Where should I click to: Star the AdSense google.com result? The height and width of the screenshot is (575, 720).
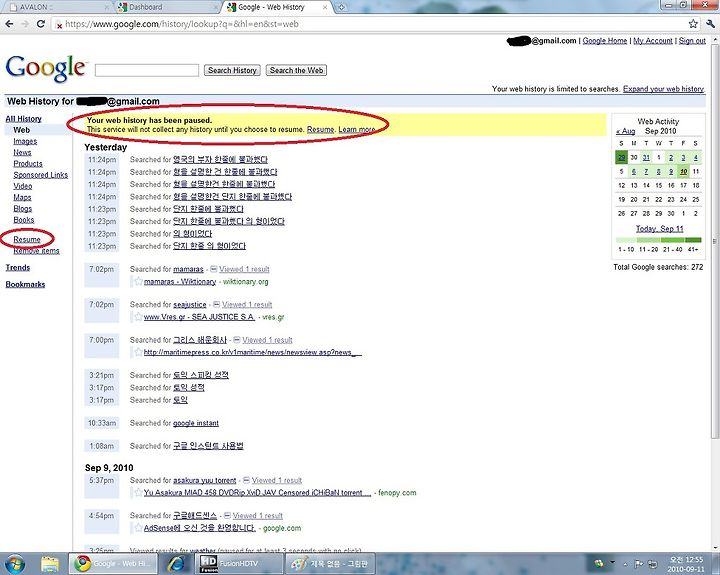coord(138,528)
